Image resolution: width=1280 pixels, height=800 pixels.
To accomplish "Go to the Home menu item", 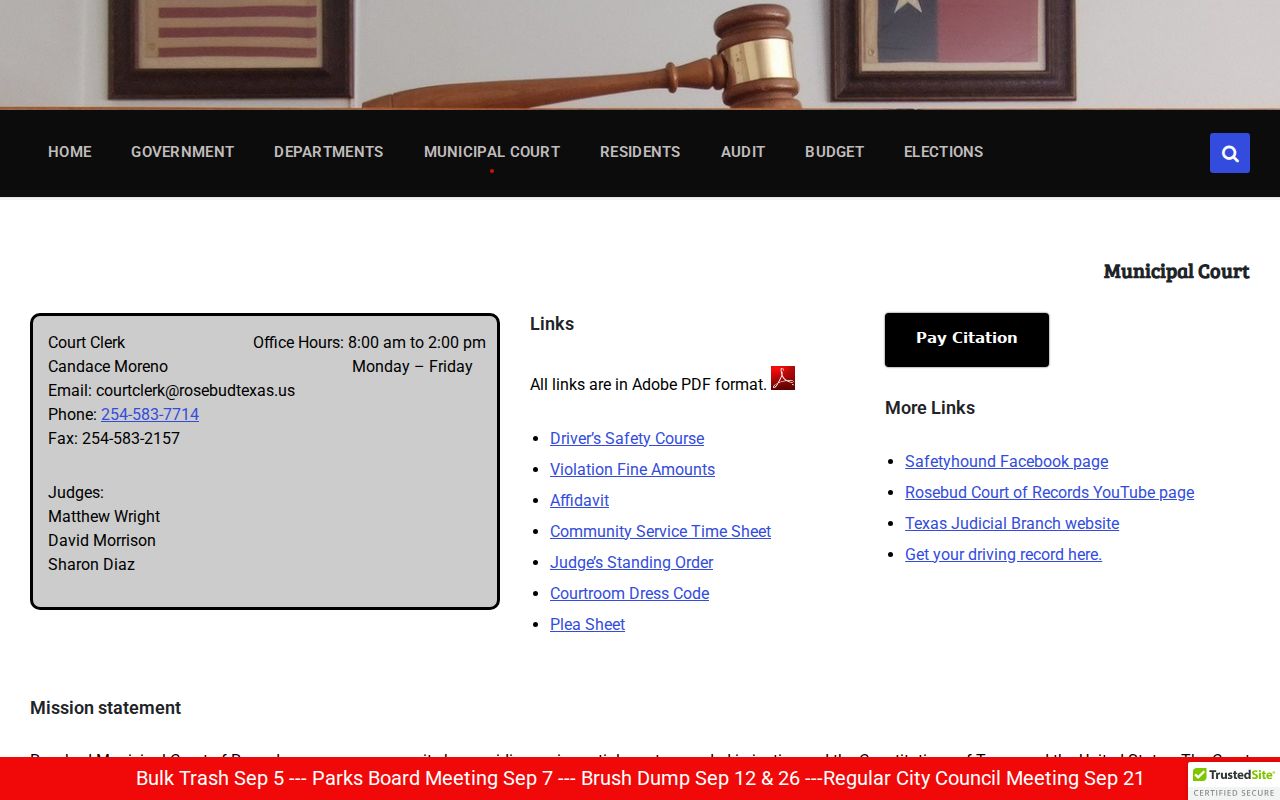I will click(x=70, y=152).
